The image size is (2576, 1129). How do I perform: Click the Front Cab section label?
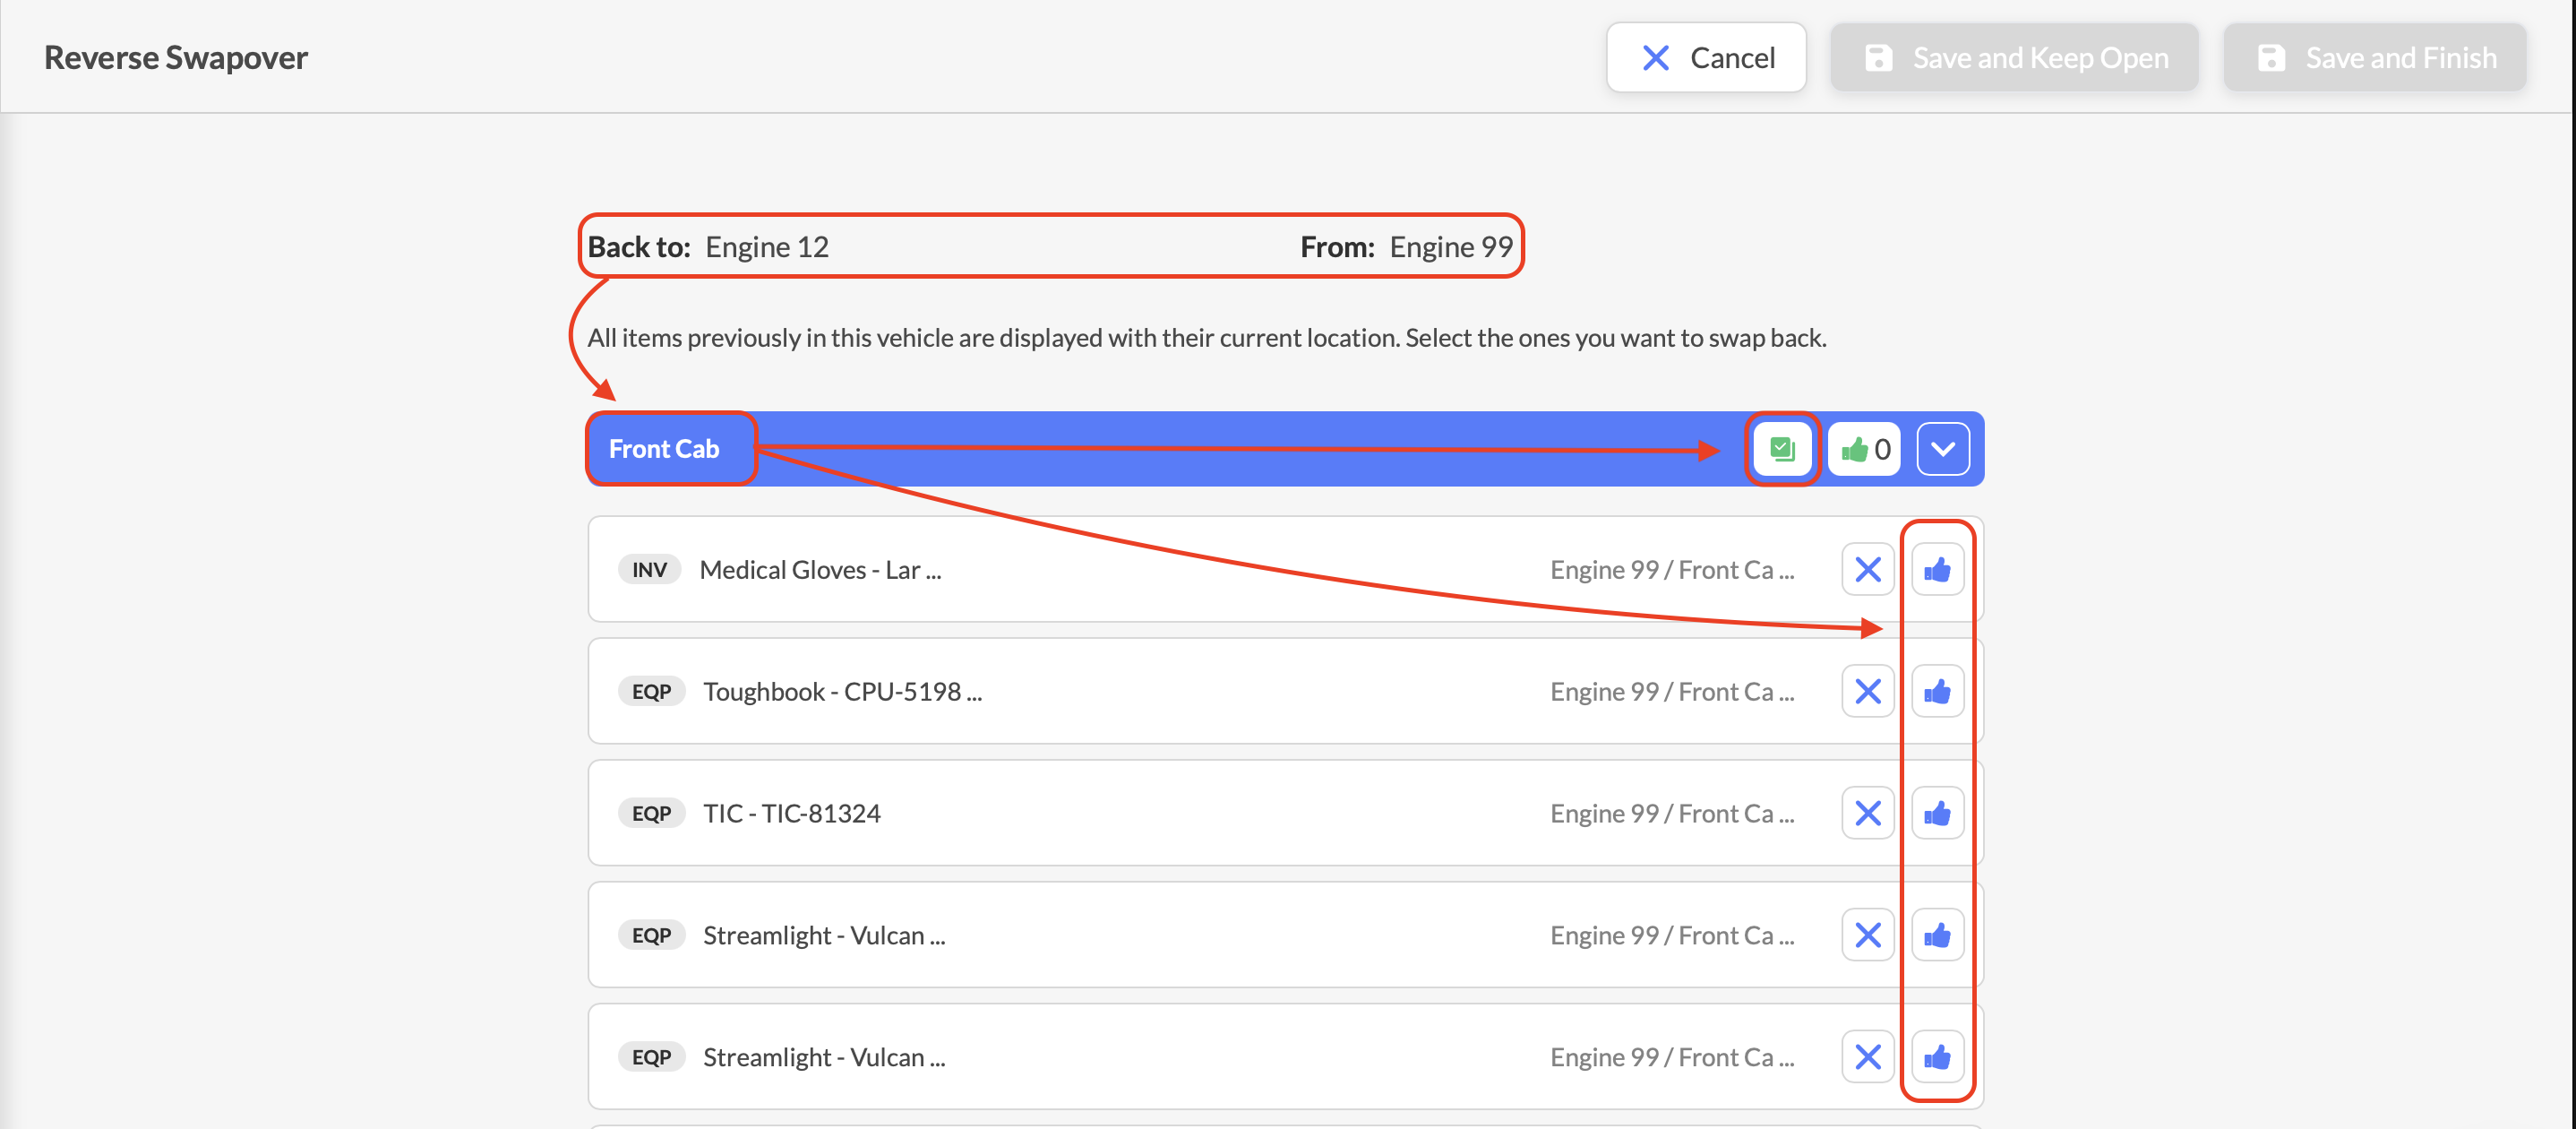[x=664, y=449]
